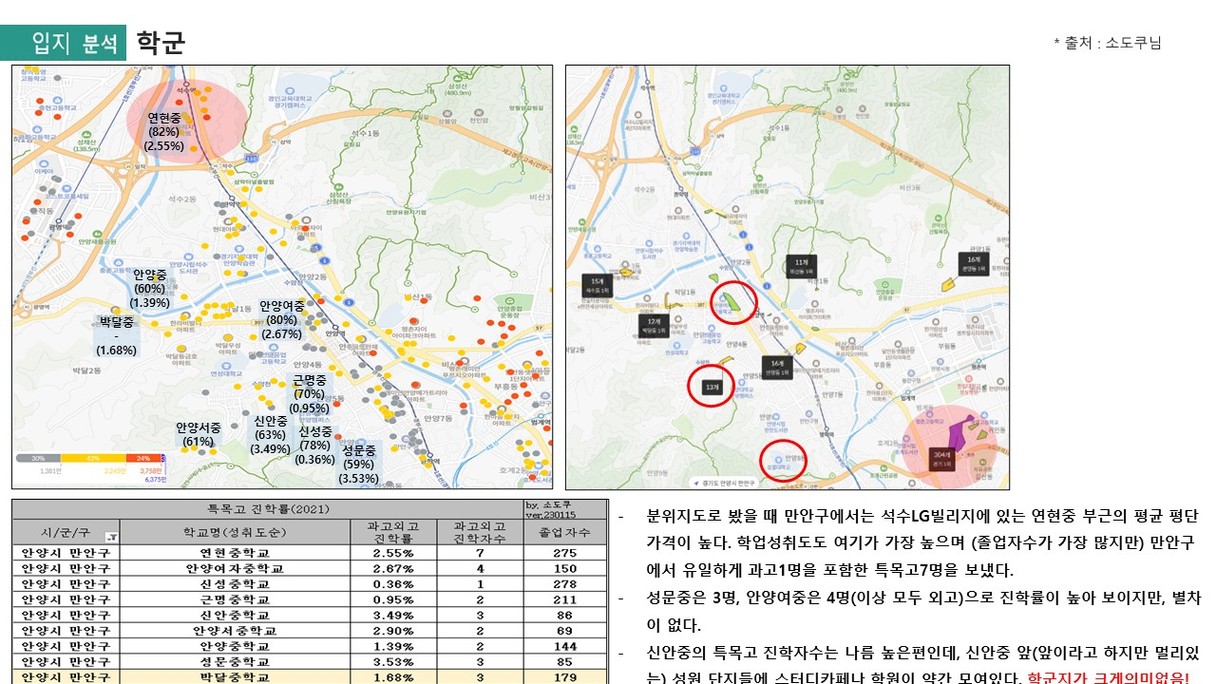Viewport: 1216px width, 684px height.
Task: Select the 연현중학교 table cell
Action: [x=234, y=553]
